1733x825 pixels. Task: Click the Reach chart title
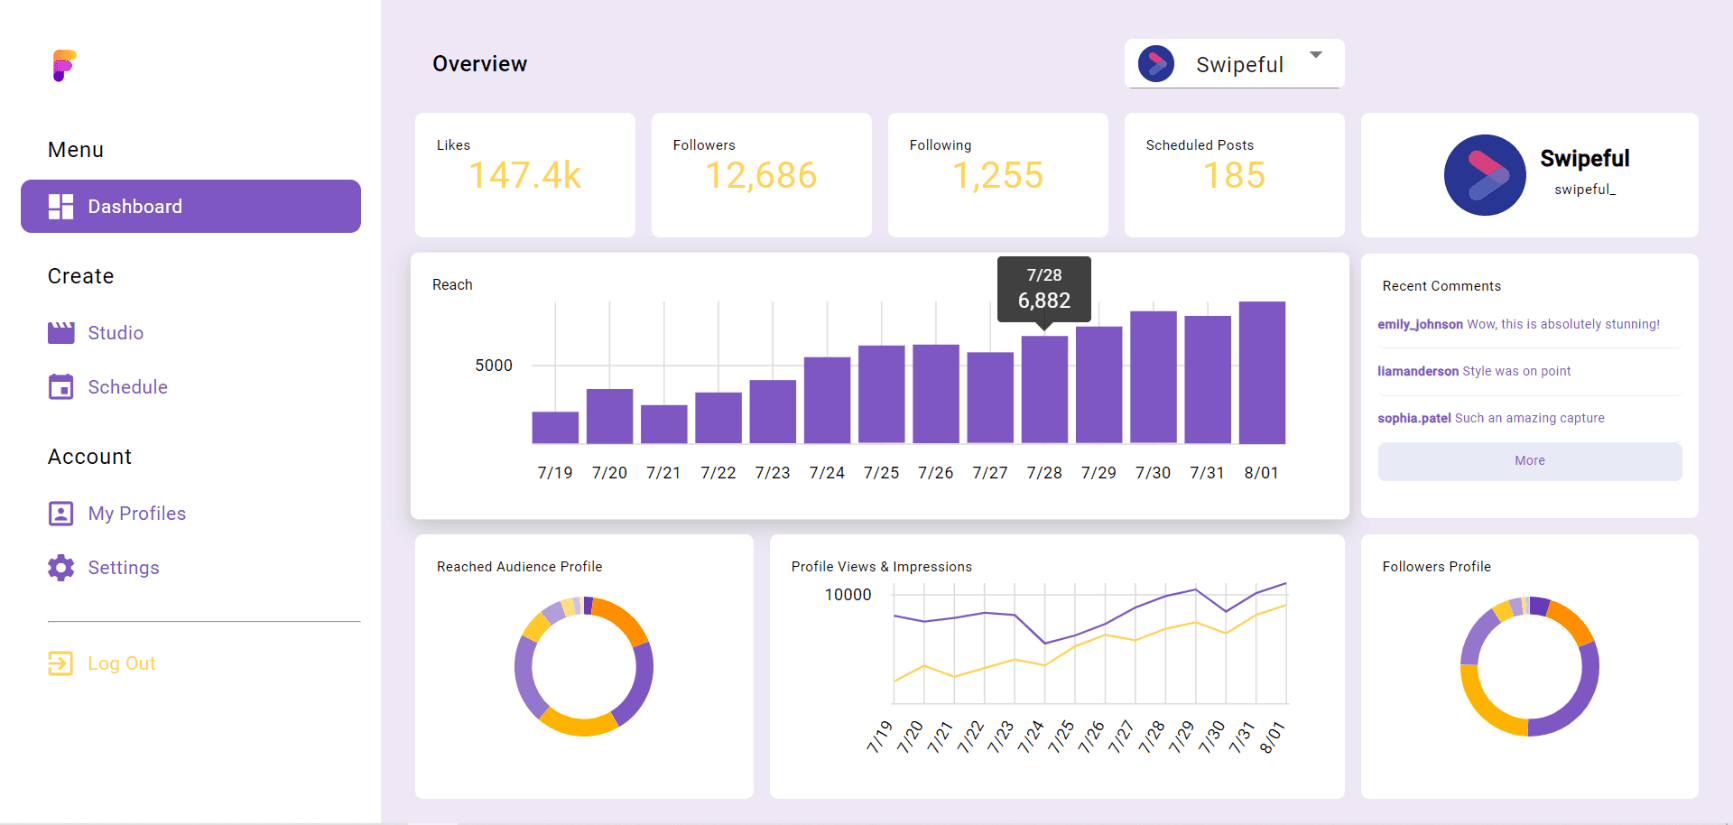(x=452, y=285)
